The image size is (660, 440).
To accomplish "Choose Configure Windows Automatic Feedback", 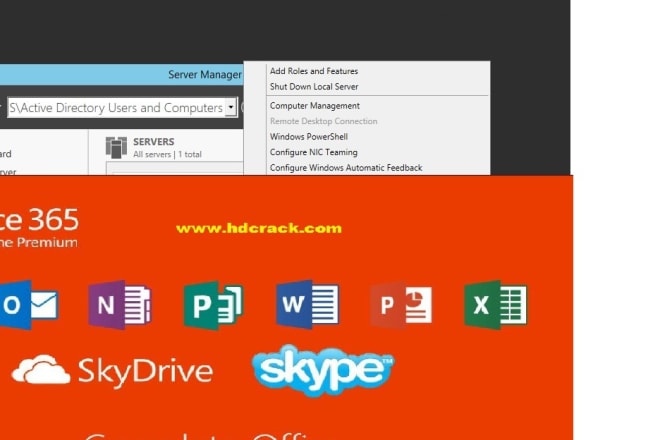I will [346, 168].
